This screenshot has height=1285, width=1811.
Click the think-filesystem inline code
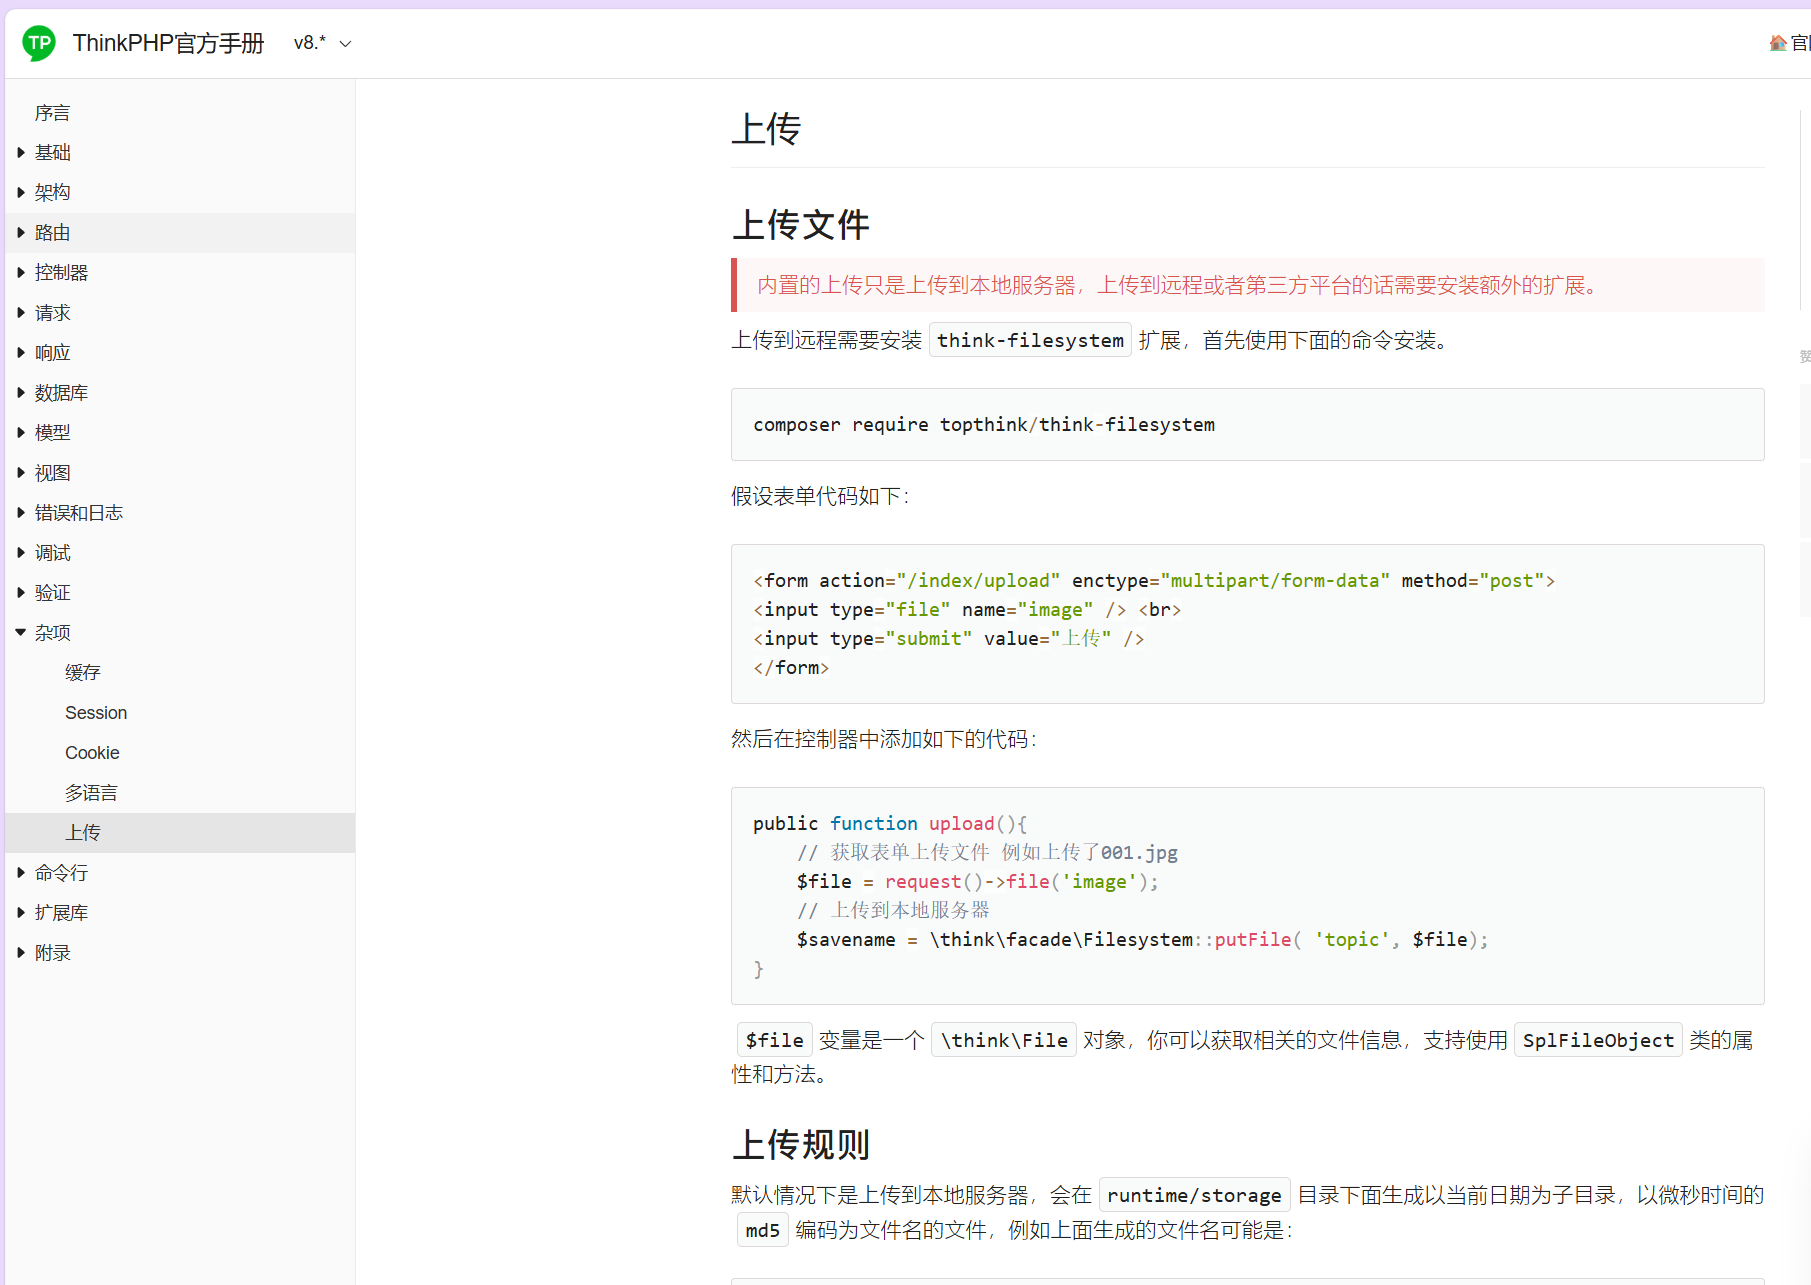(1030, 340)
